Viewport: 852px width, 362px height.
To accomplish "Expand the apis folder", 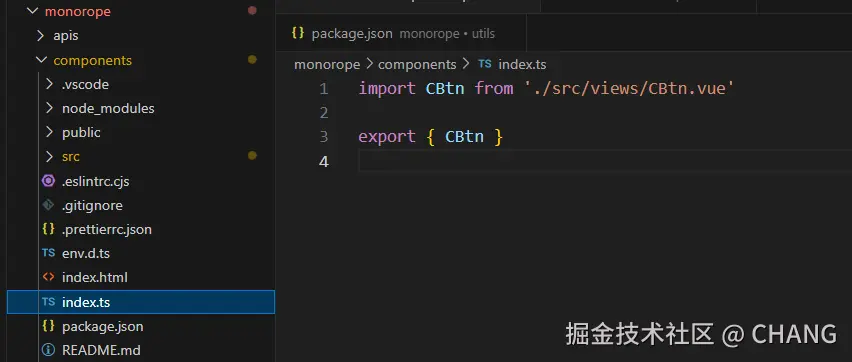I will [40, 36].
